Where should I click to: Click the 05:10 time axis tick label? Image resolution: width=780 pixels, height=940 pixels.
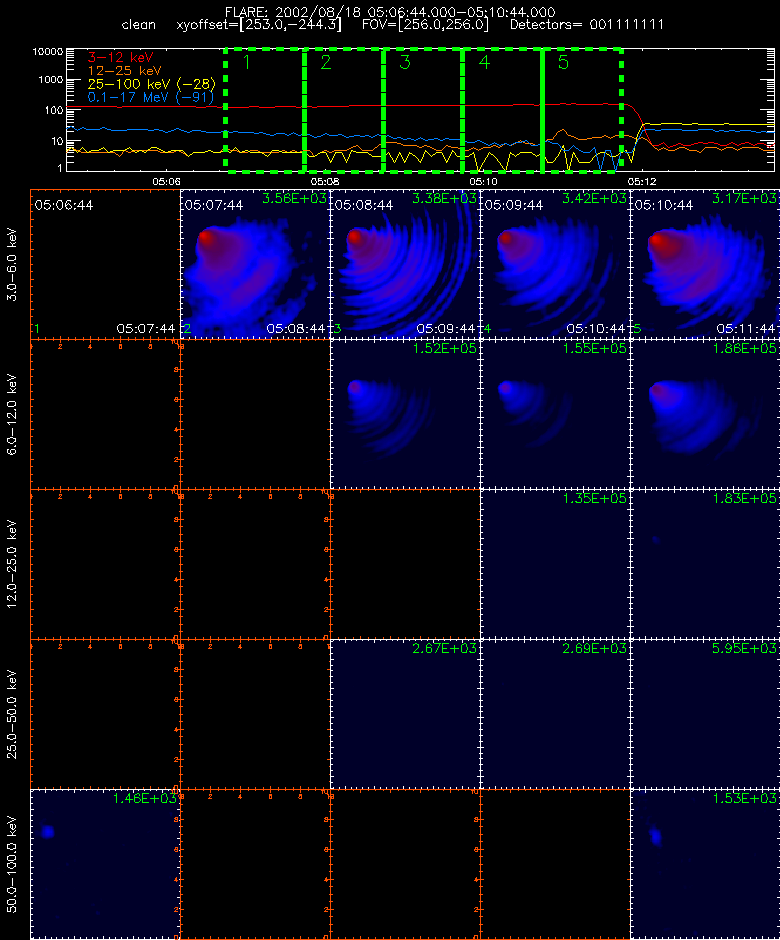pyautogui.click(x=483, y=181)
